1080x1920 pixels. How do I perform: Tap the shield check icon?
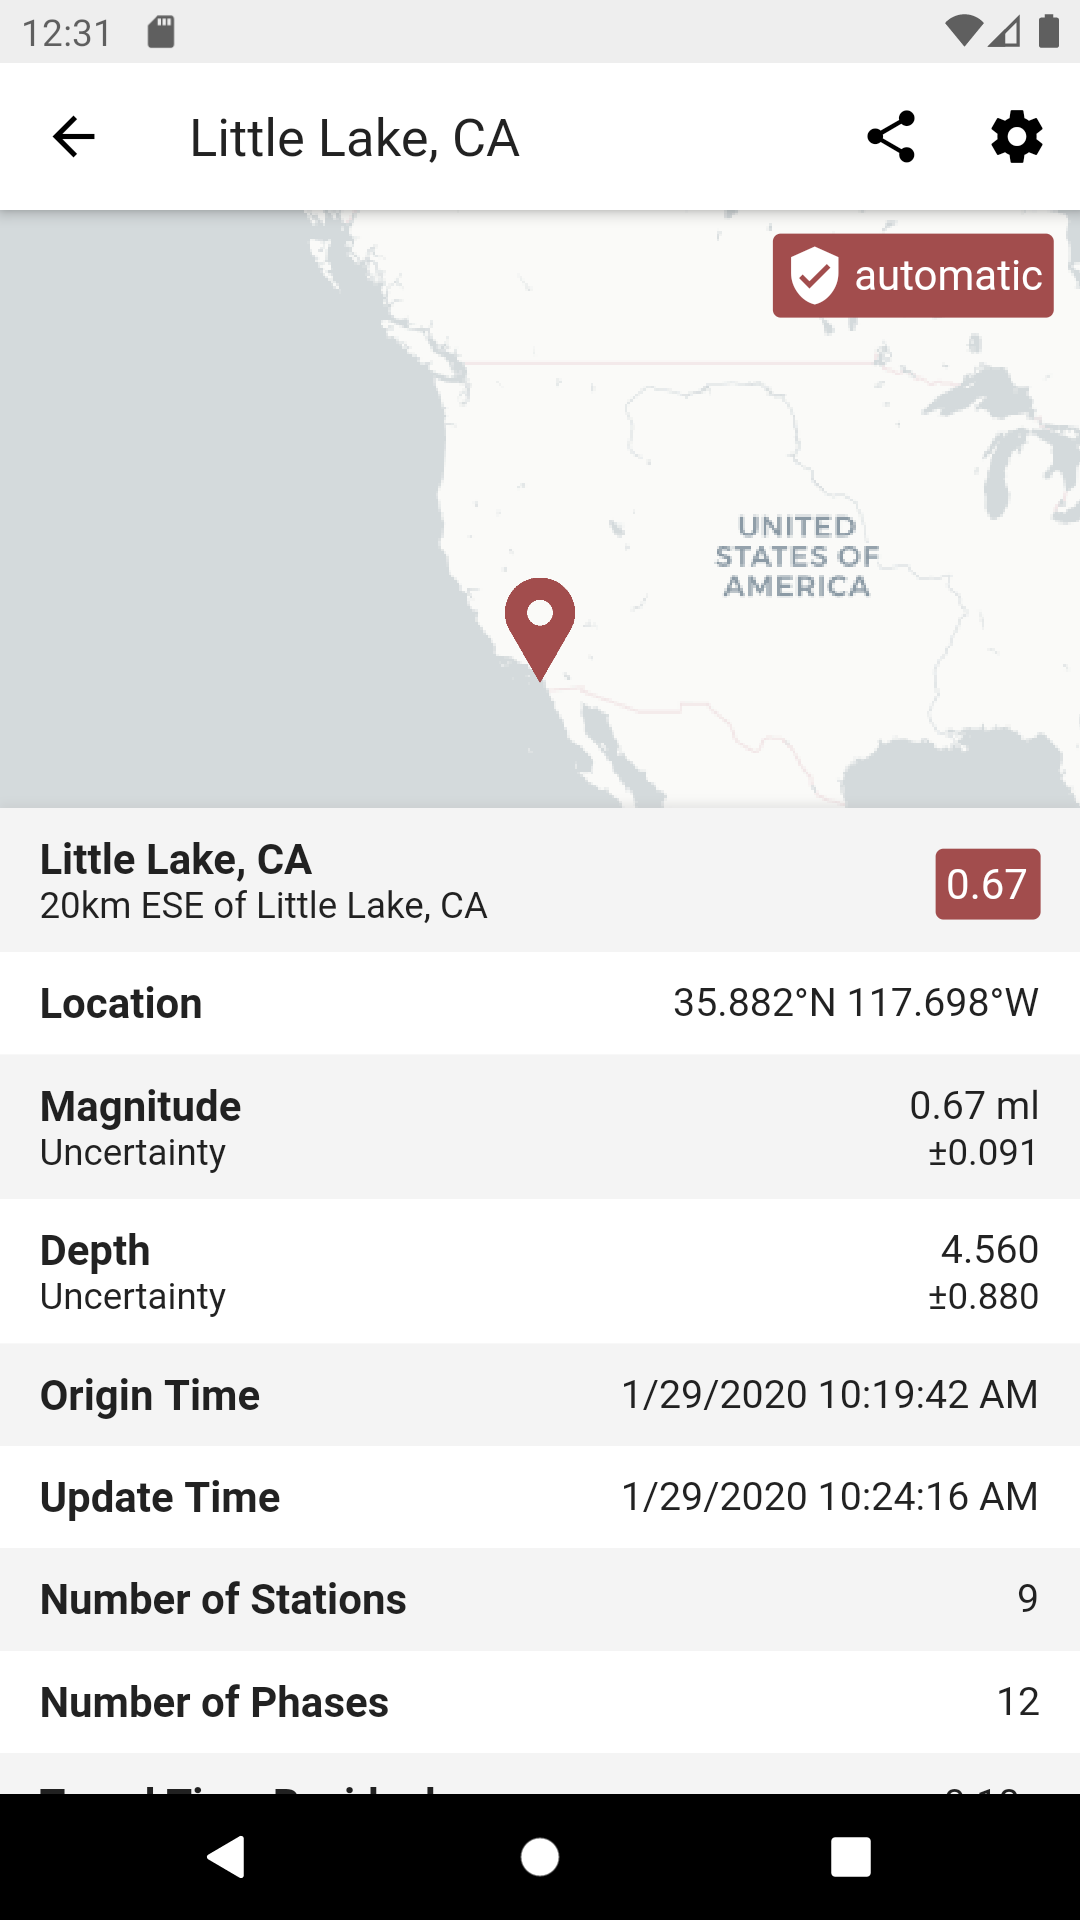coord(814,275)
